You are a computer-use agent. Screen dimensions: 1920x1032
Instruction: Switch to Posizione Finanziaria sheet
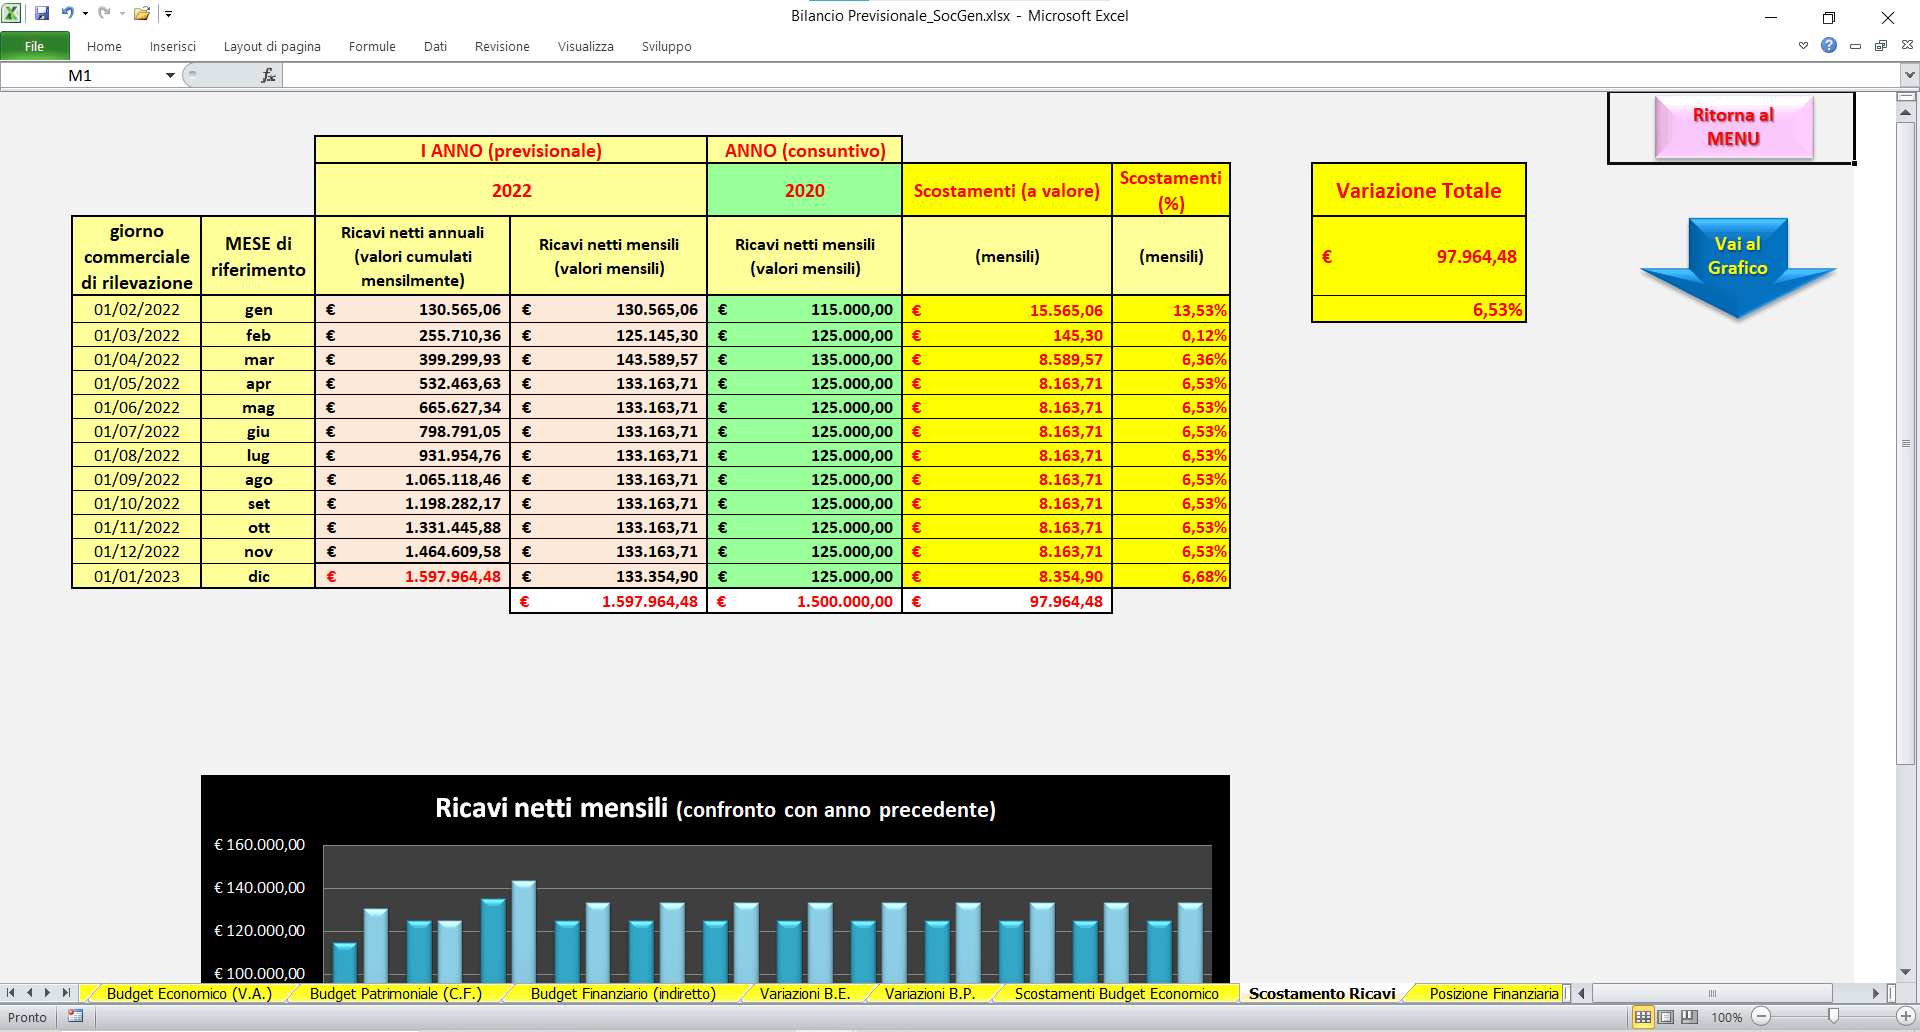click(1493, 993)
